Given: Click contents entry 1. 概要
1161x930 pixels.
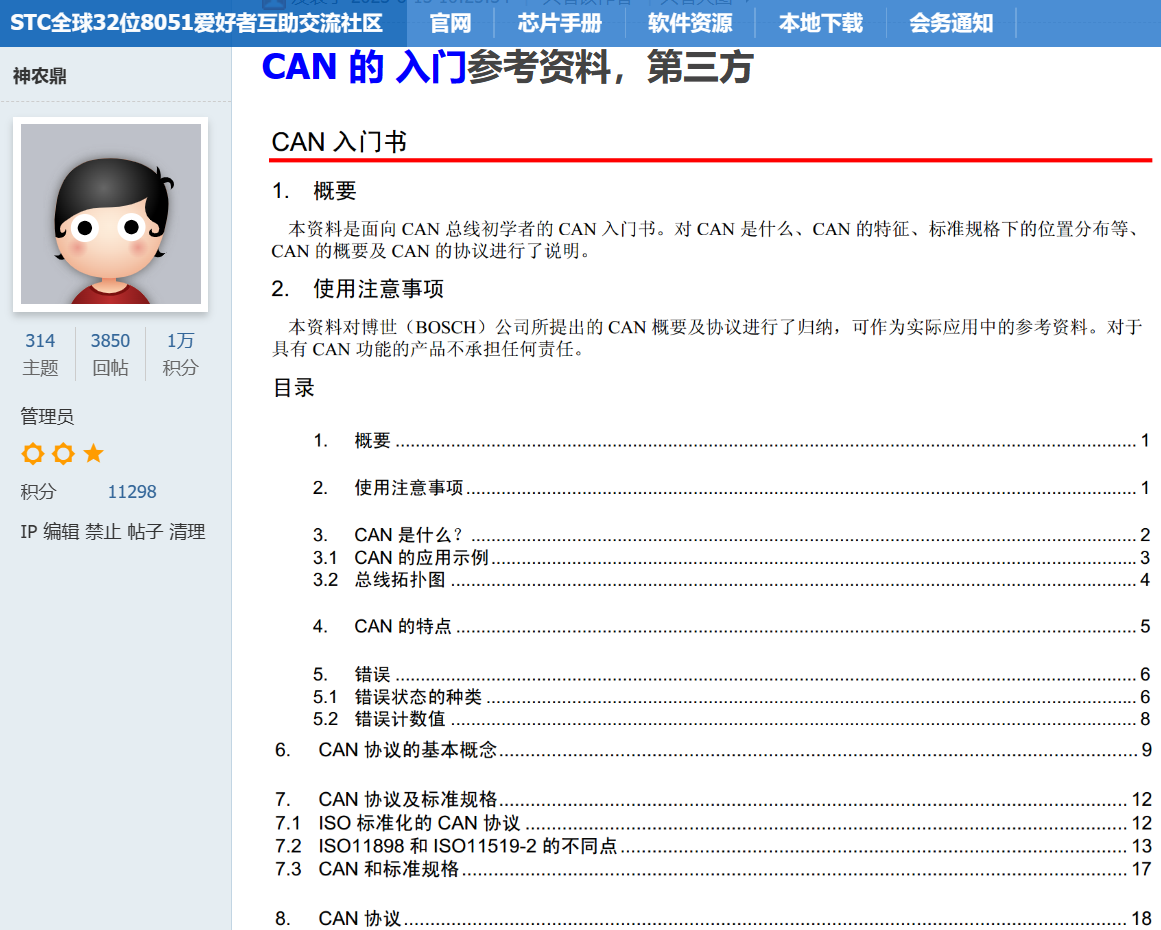Looking at the screenshot, I should point(731,441).
